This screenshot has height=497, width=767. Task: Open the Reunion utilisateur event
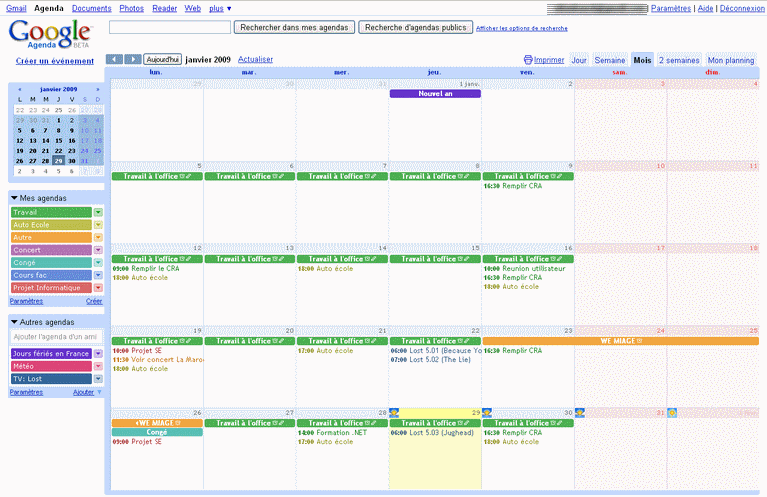[524, 269]
